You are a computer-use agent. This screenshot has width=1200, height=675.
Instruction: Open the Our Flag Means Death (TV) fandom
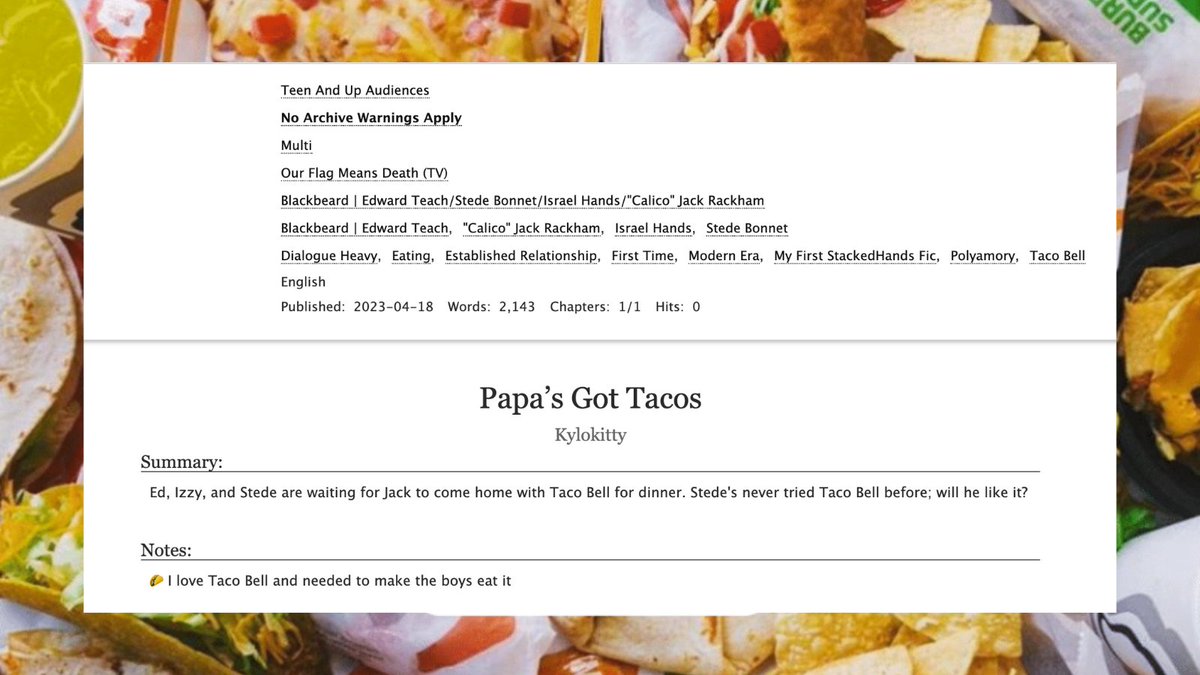pos(364,173)
